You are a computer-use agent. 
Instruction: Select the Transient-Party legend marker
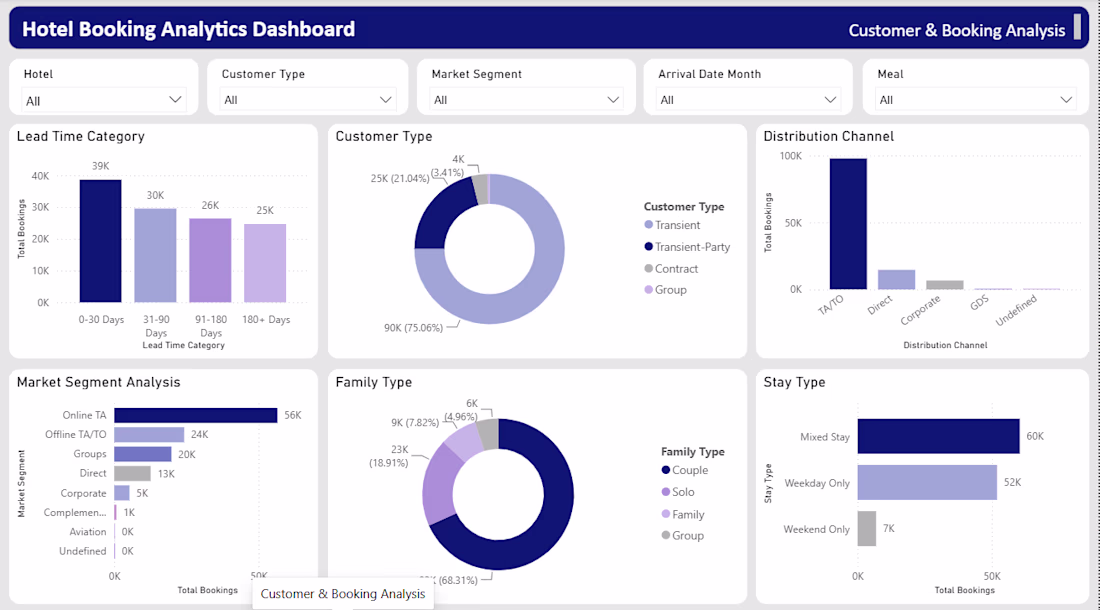(x=648, y=247)
